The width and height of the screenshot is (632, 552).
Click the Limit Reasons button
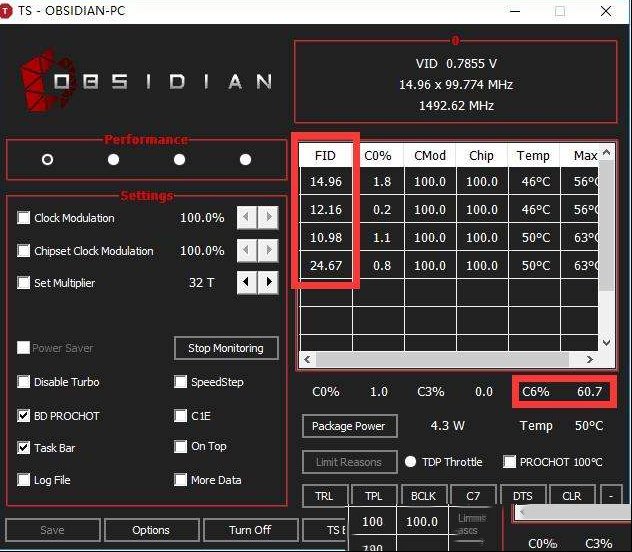[349, 462]
